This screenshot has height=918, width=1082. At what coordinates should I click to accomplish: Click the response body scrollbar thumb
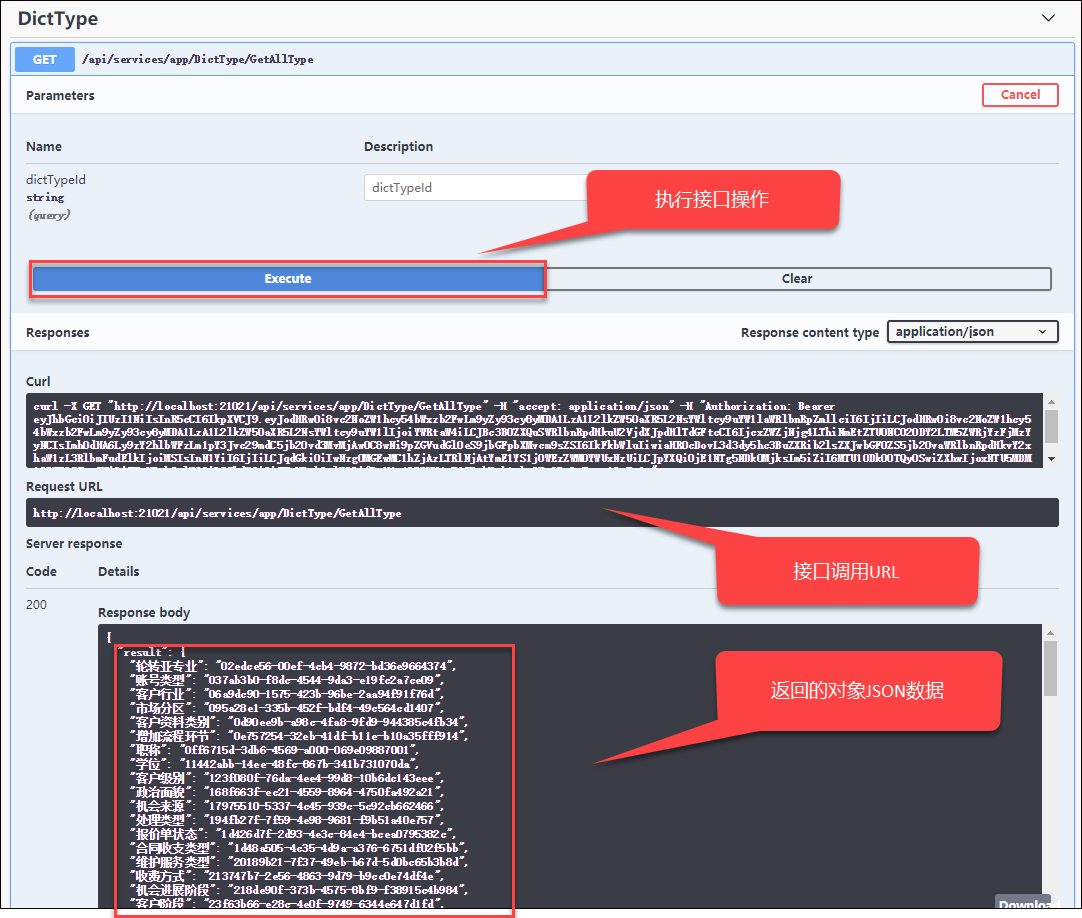click(x=1051, y=668)
